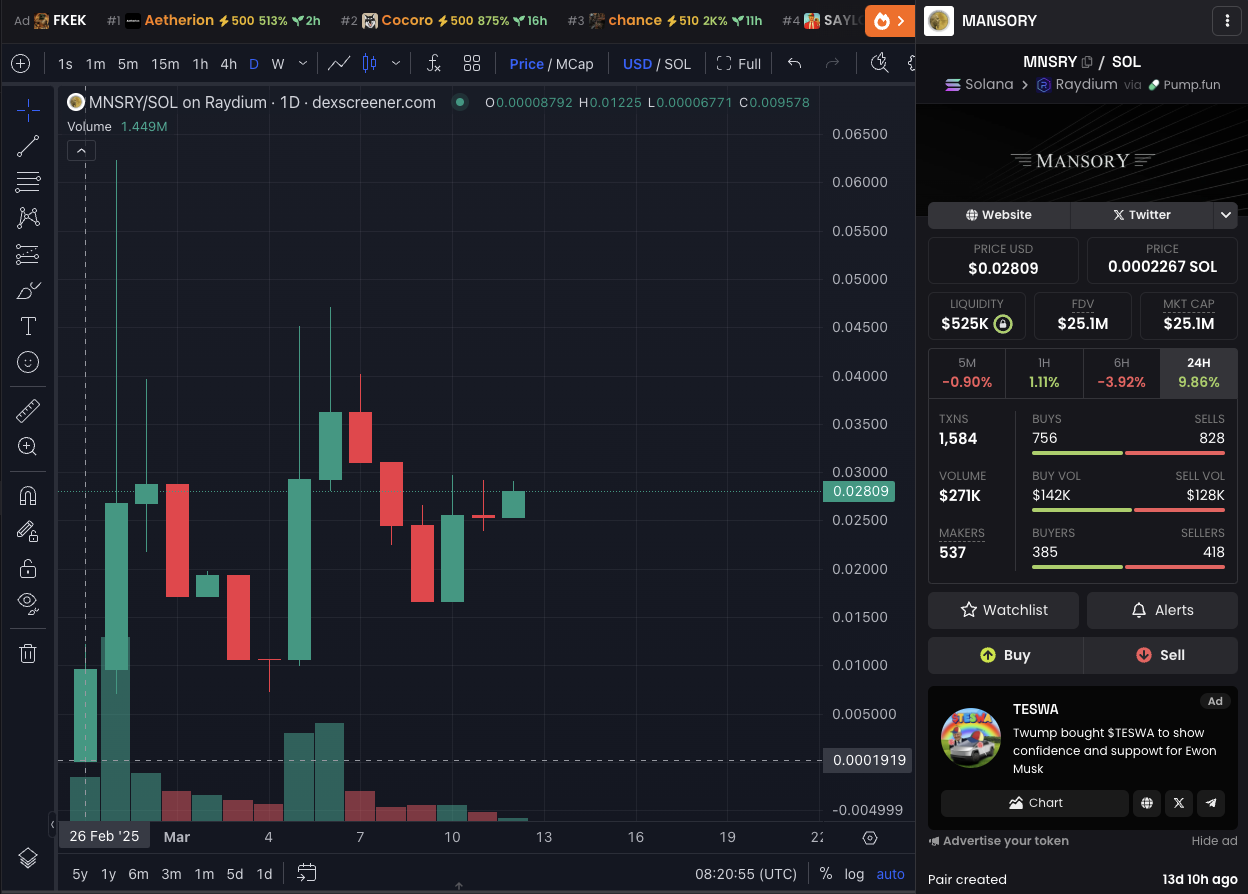Toggle auto scale on price axis
Image resolution: width=1248 pixels, height=894 pixels.
890,873
